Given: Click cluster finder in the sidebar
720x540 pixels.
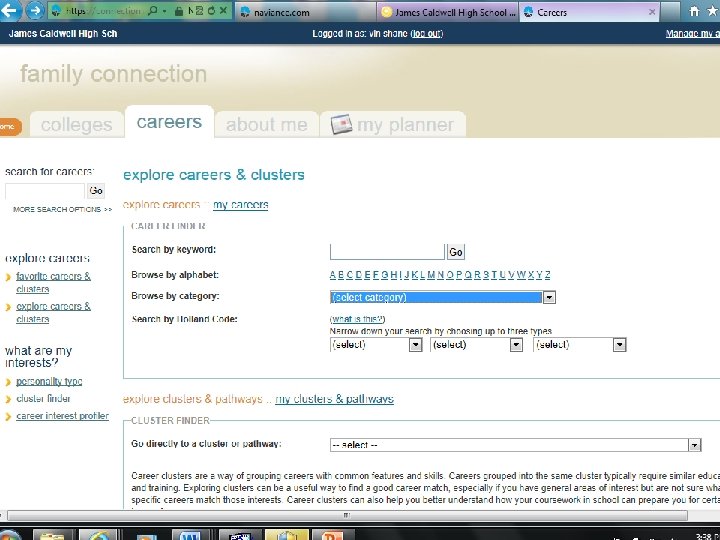Looking at the screenshot, I should click(x=43, y=399).
